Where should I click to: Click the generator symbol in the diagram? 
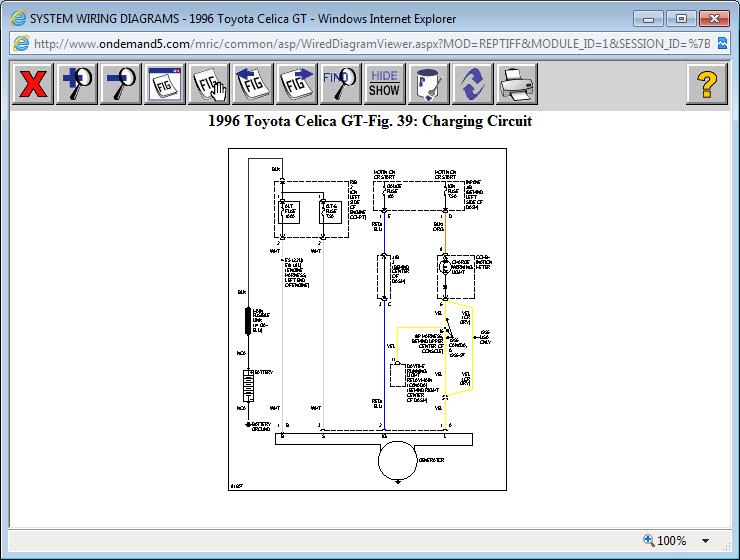397,461
